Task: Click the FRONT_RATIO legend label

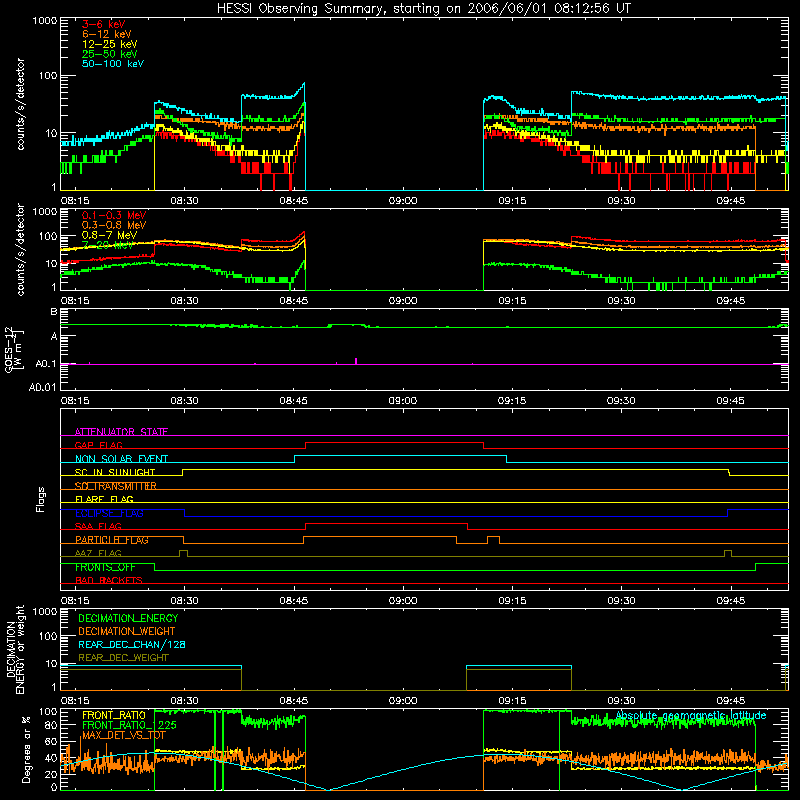Action: click(x=114, y=715)
